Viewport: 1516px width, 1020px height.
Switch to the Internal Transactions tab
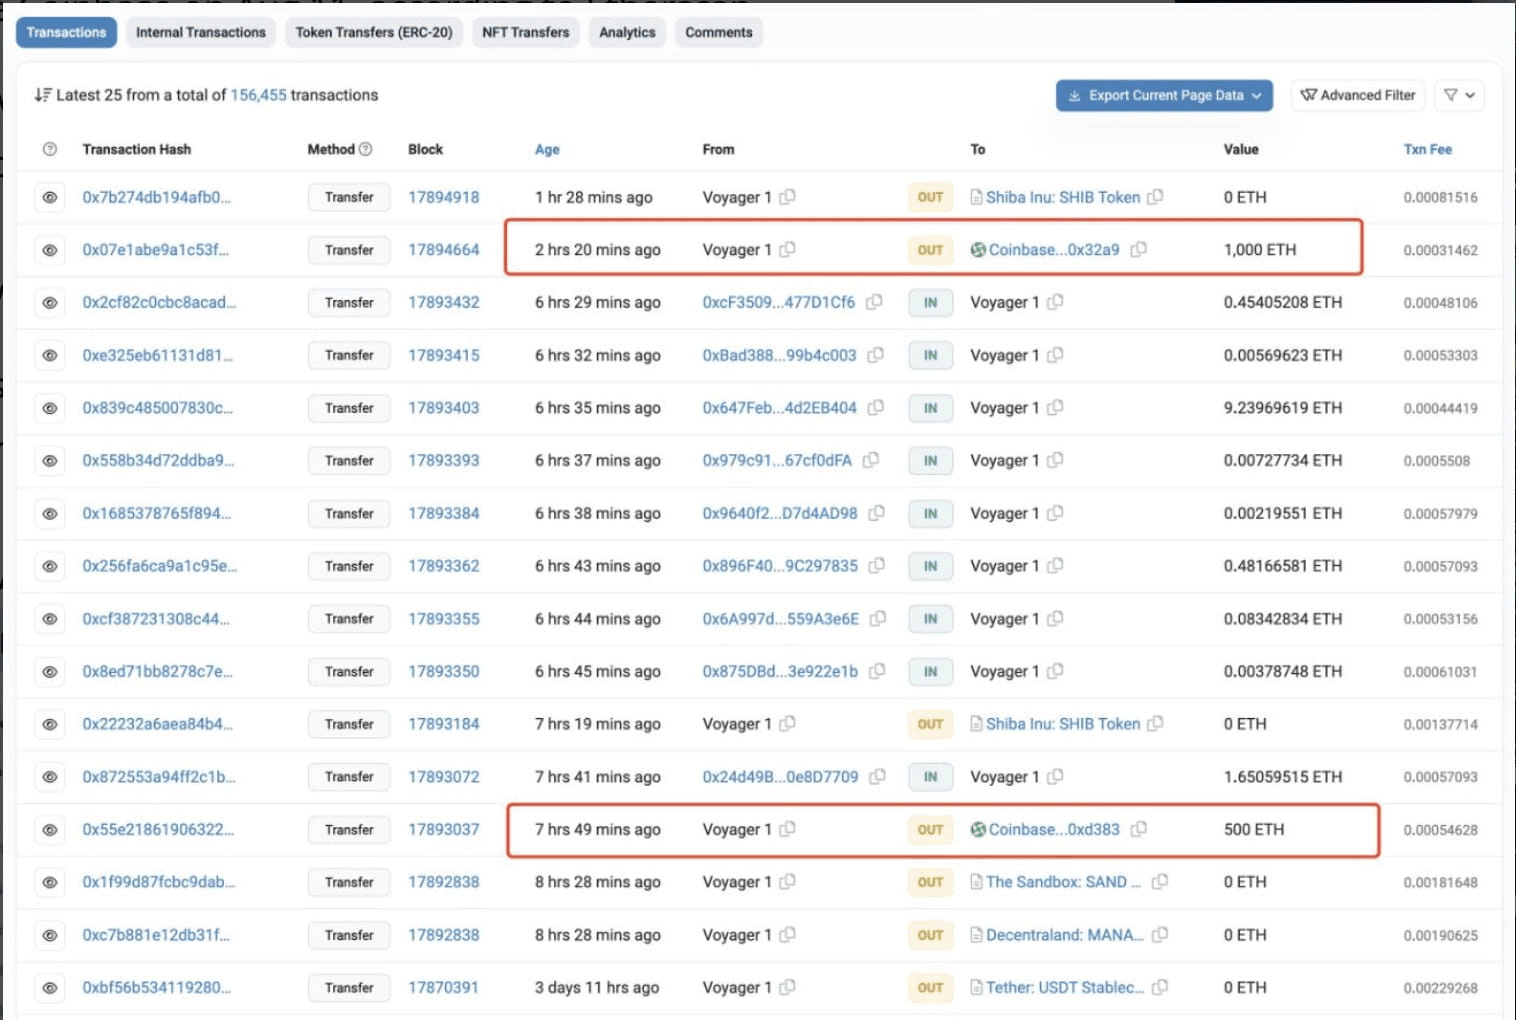click(201, 33)
